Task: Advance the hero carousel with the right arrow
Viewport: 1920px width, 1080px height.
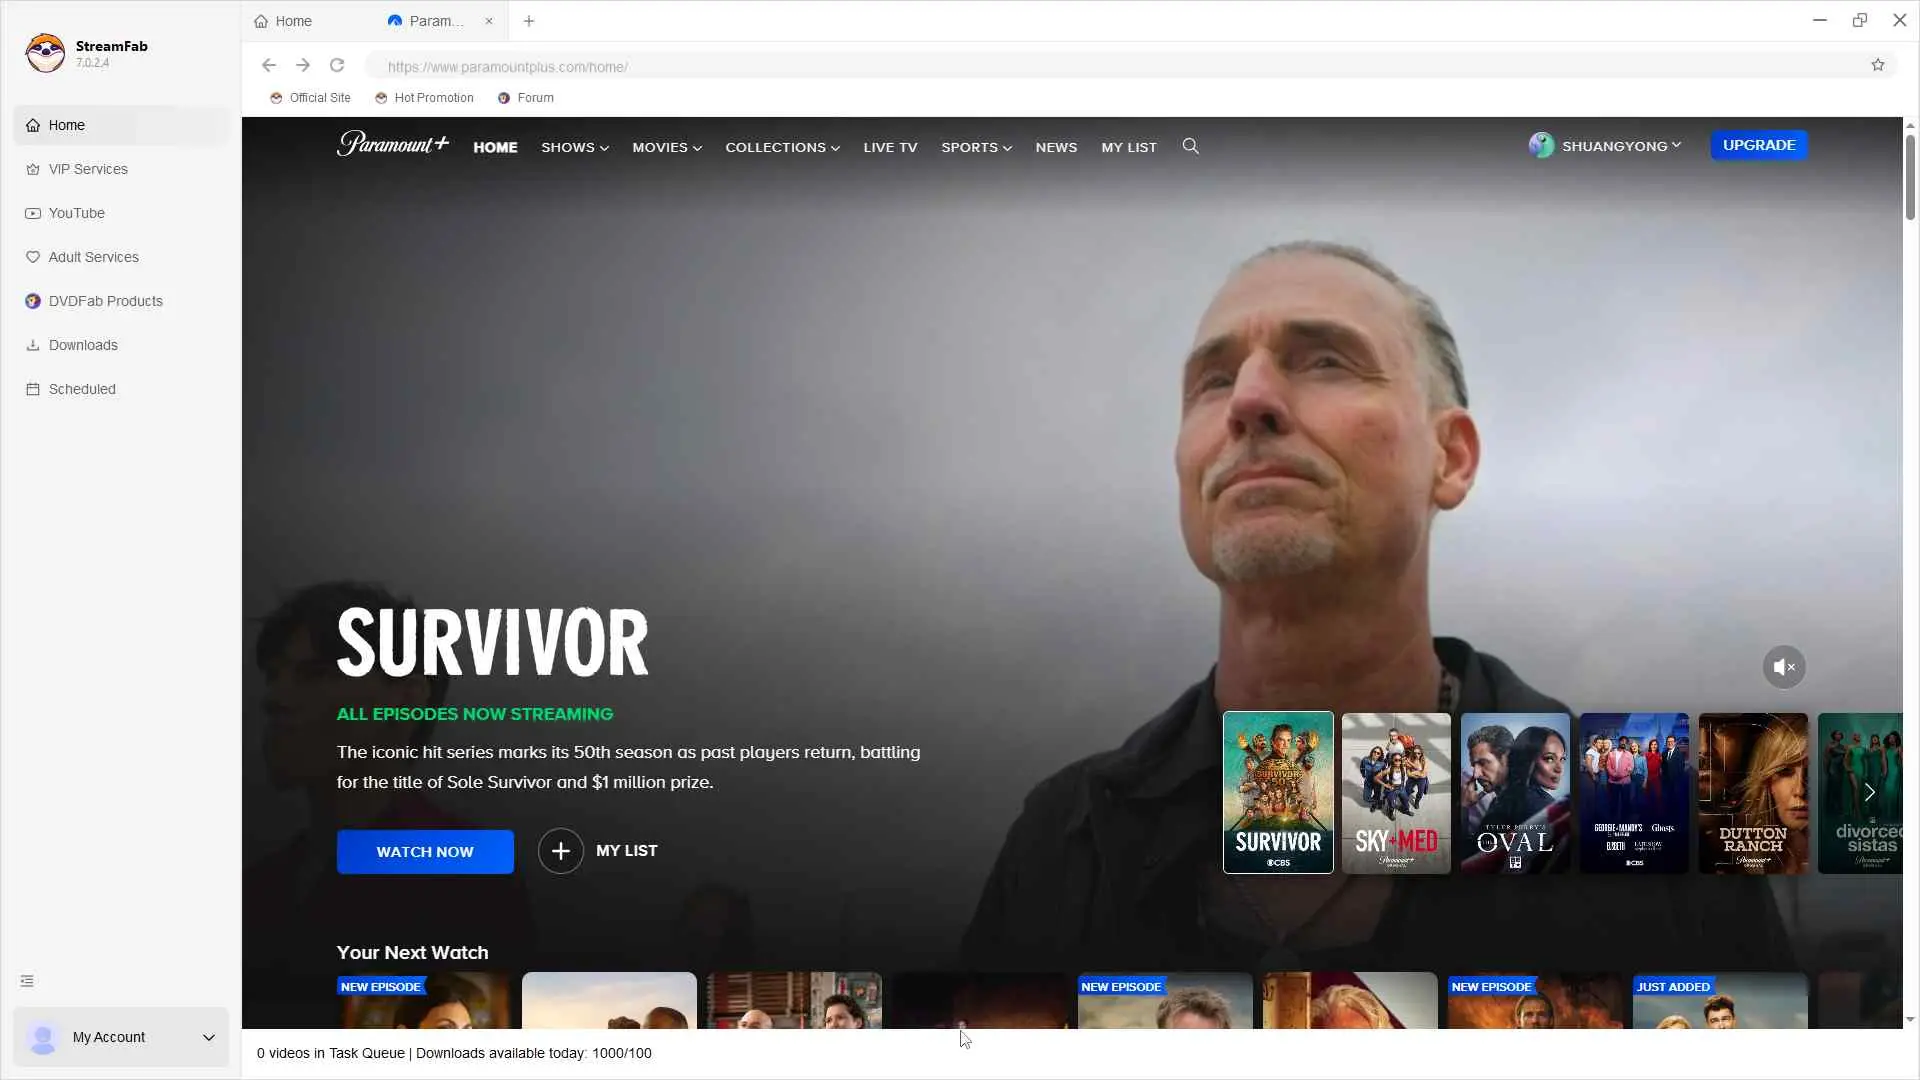Action: click(x=1869, y=792)
